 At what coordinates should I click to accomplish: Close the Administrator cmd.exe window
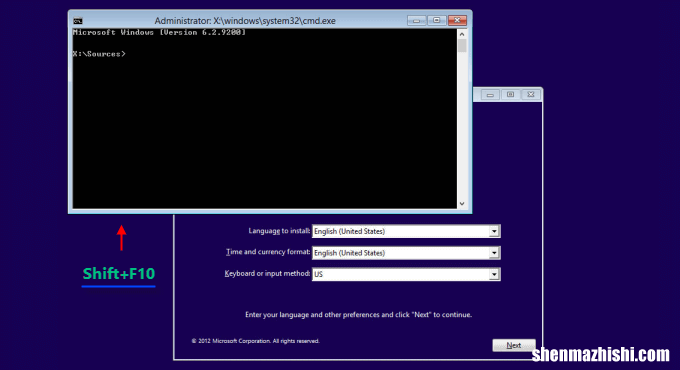tap(457, 20)
